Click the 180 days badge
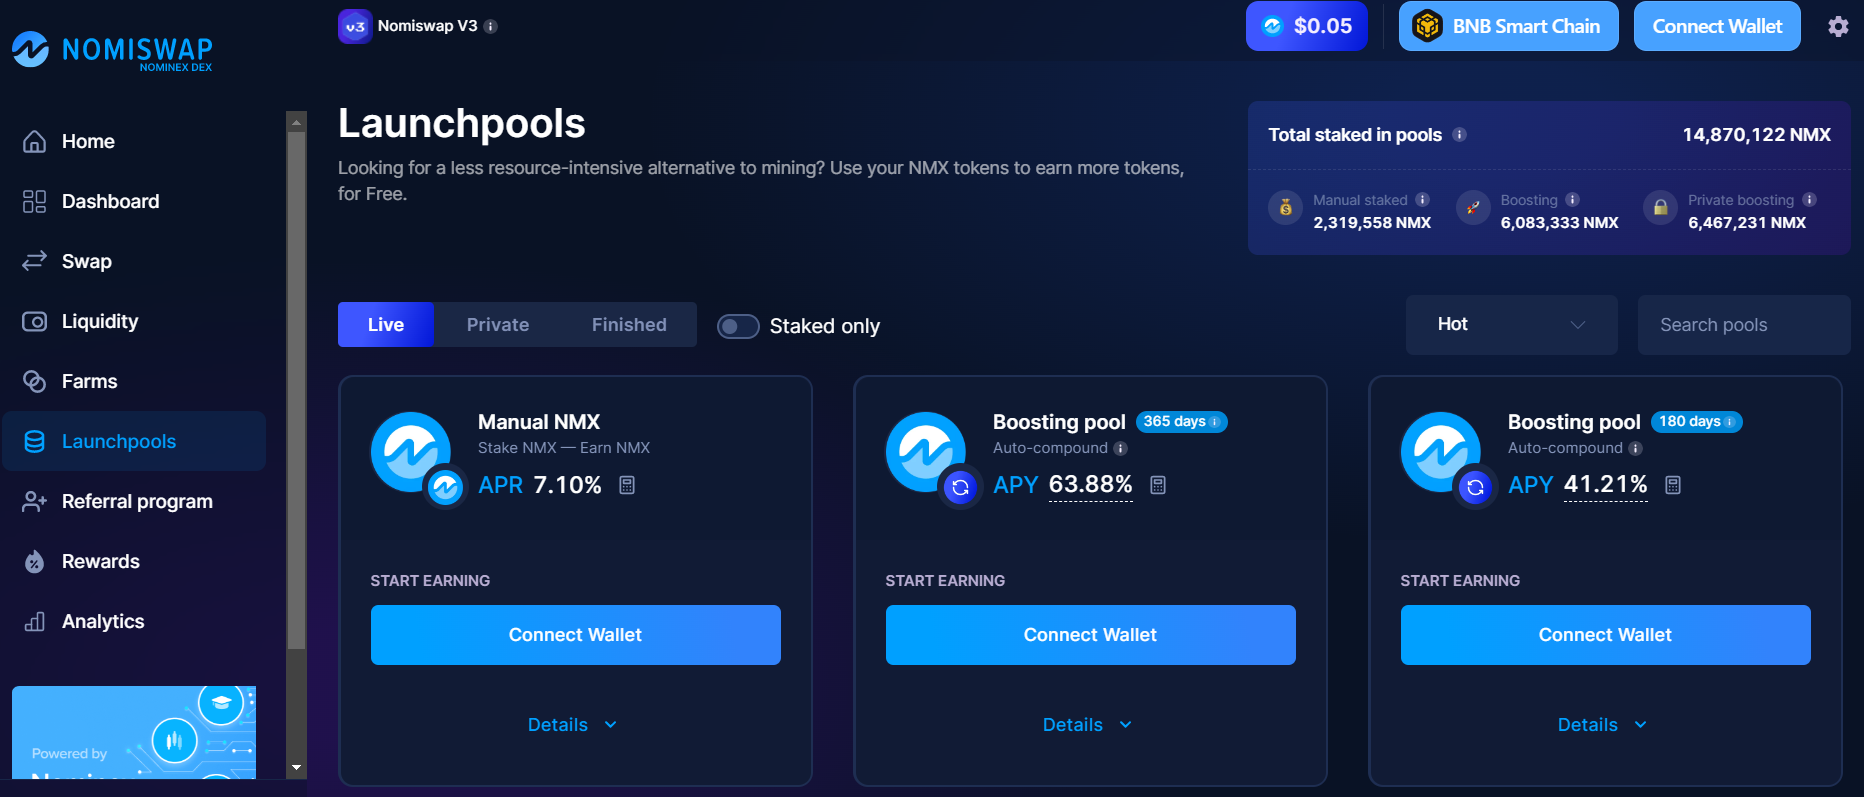Image resolution: width=1864 pixels, height=797 pixels. [x=1696, y=422]
